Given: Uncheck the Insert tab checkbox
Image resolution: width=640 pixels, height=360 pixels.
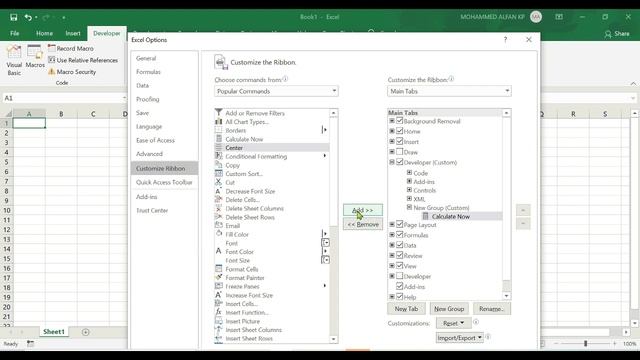Looking at the screenshot, I should click(400, 141).
